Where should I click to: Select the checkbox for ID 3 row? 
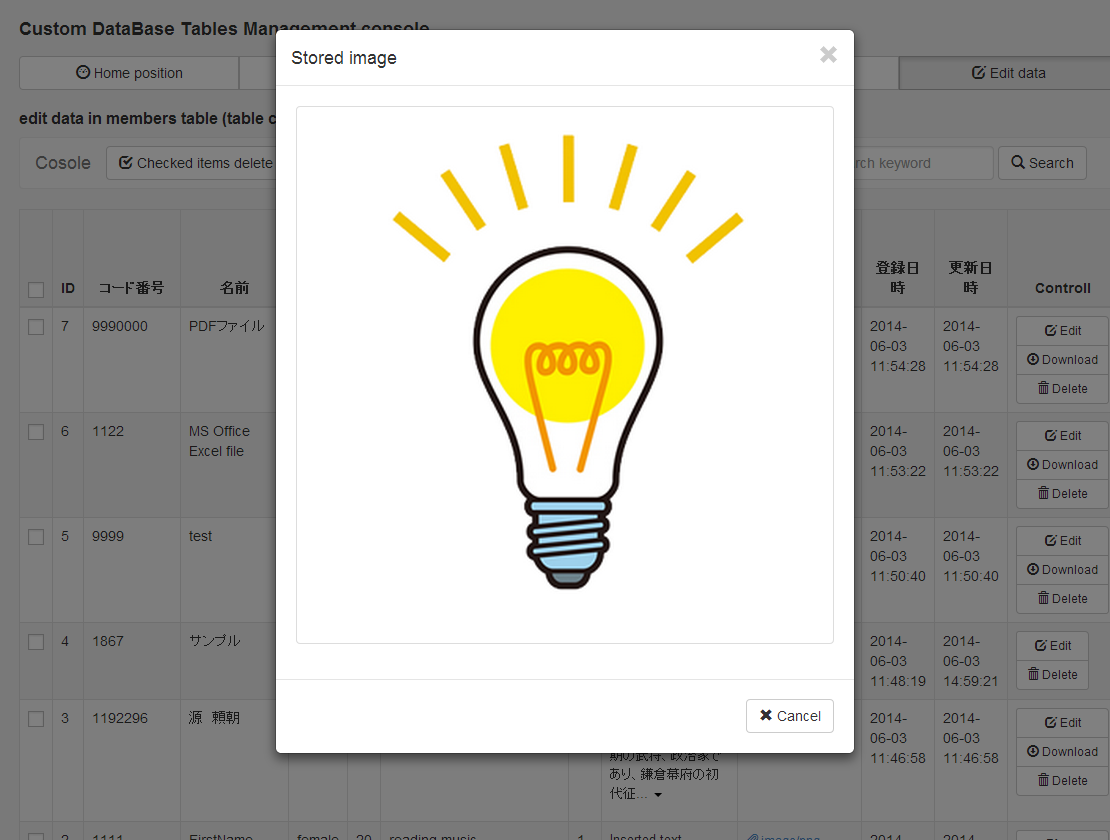(x=36, y=719)
